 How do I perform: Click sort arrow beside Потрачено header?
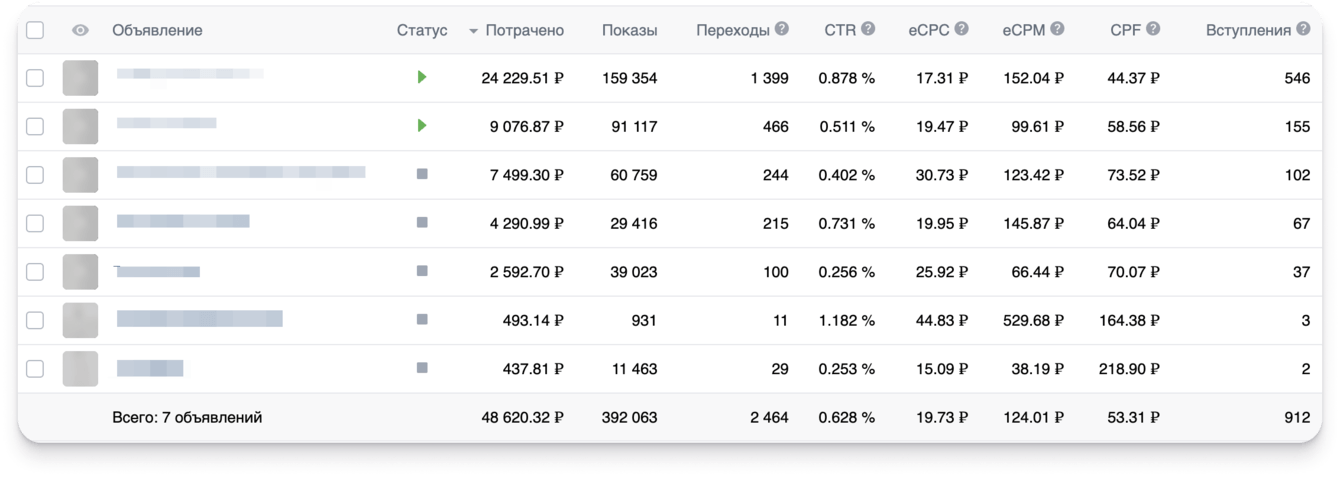click(473, 31)
